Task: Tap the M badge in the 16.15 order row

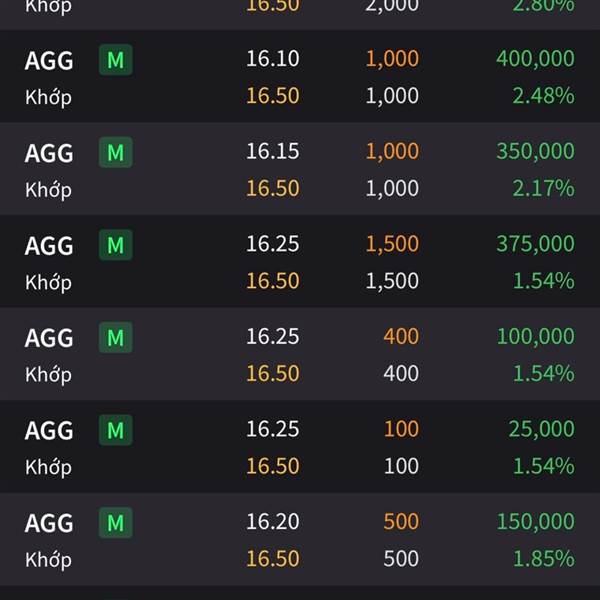Action: [x=115, y=153]
